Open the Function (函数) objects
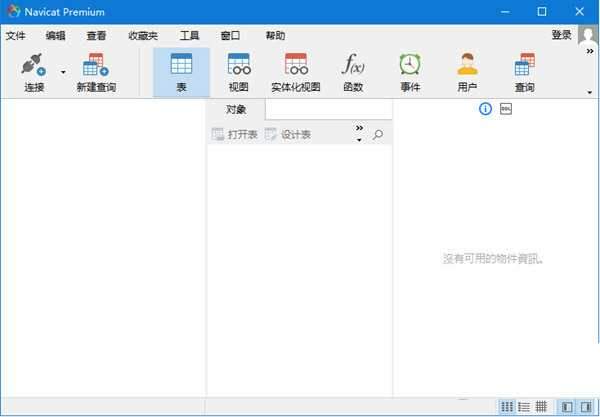The width and height of the screenshot is (600, 417). [x=353, y=68]
